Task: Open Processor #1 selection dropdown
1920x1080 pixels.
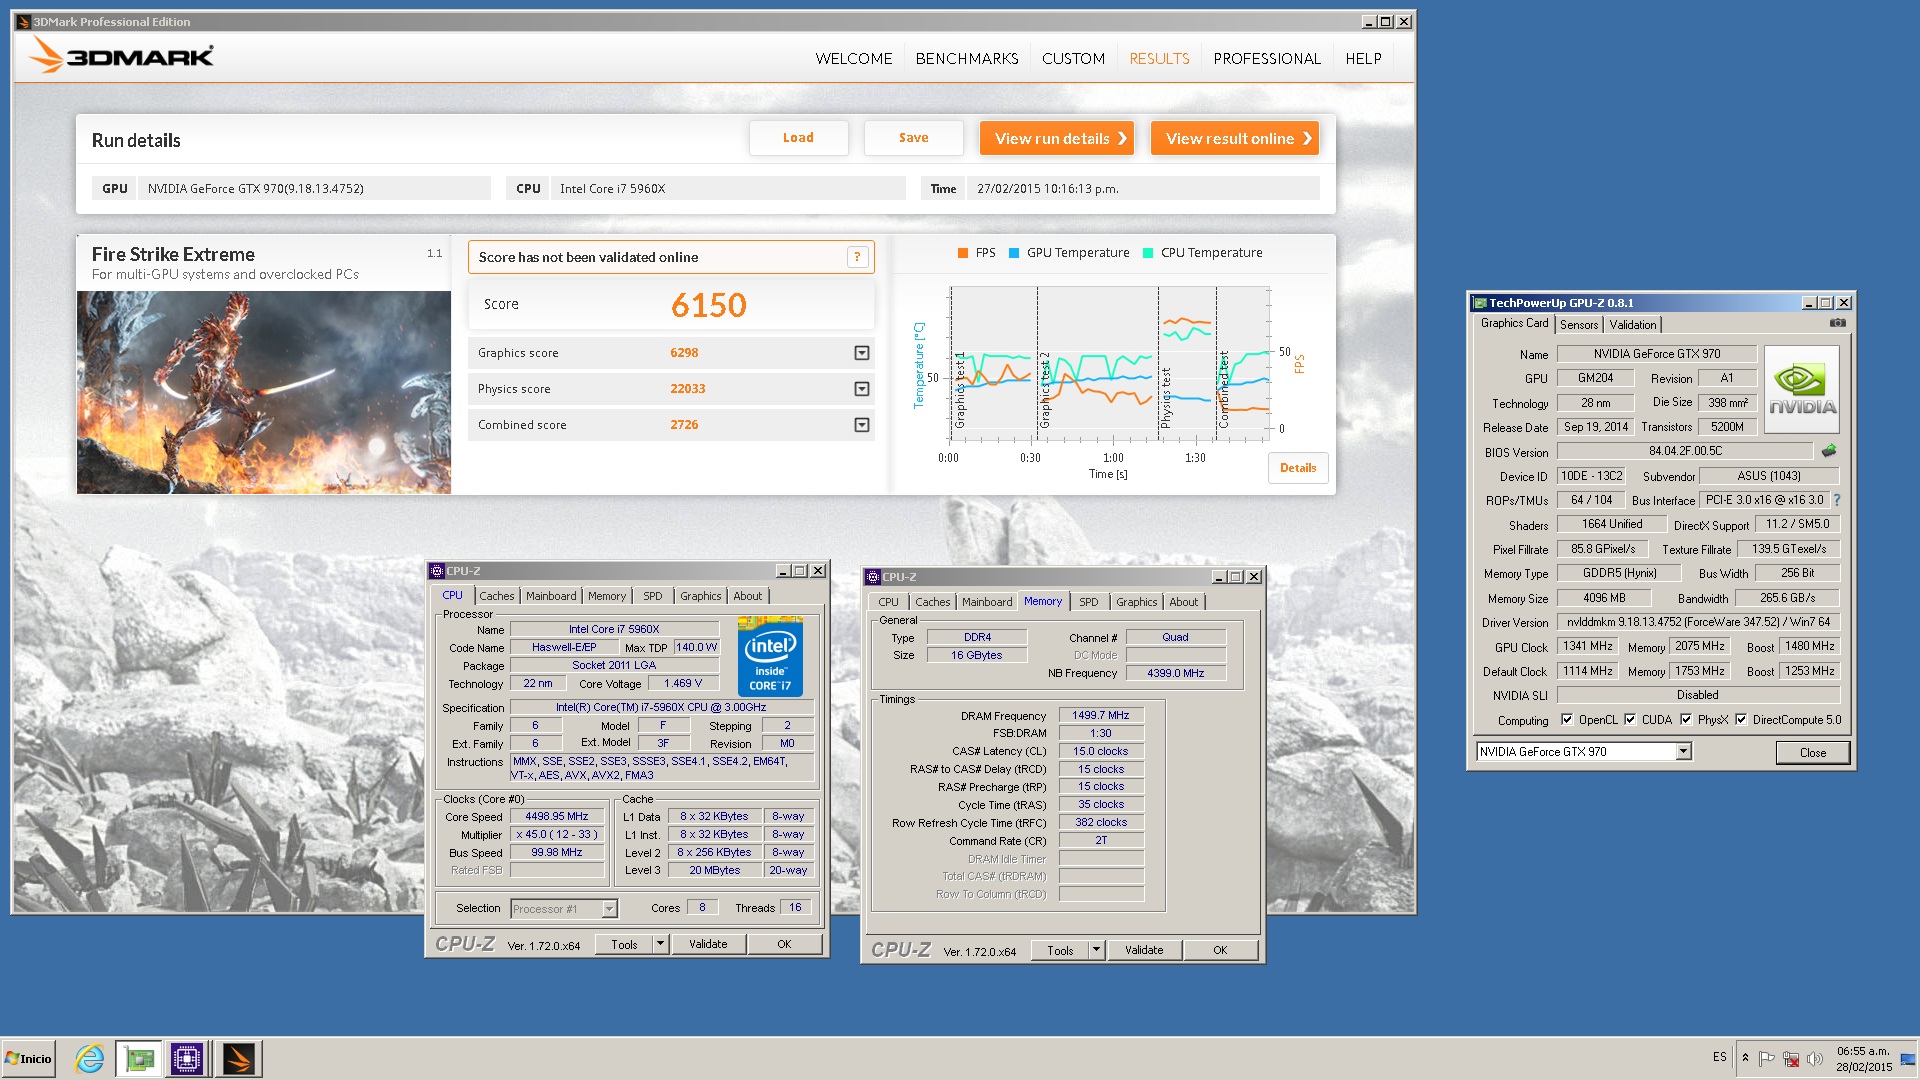Action: (609, 908)
